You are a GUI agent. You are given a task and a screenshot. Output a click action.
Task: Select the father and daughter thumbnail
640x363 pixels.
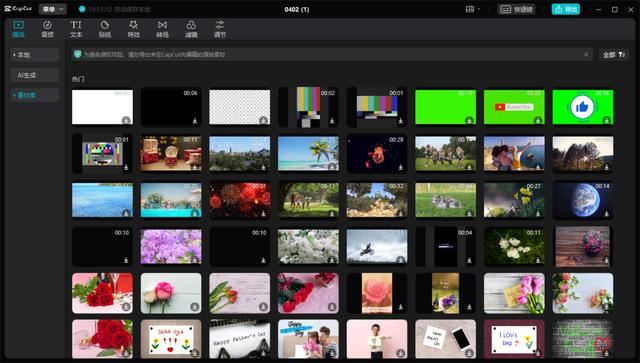pyautogui.click(x=308, y=339)
